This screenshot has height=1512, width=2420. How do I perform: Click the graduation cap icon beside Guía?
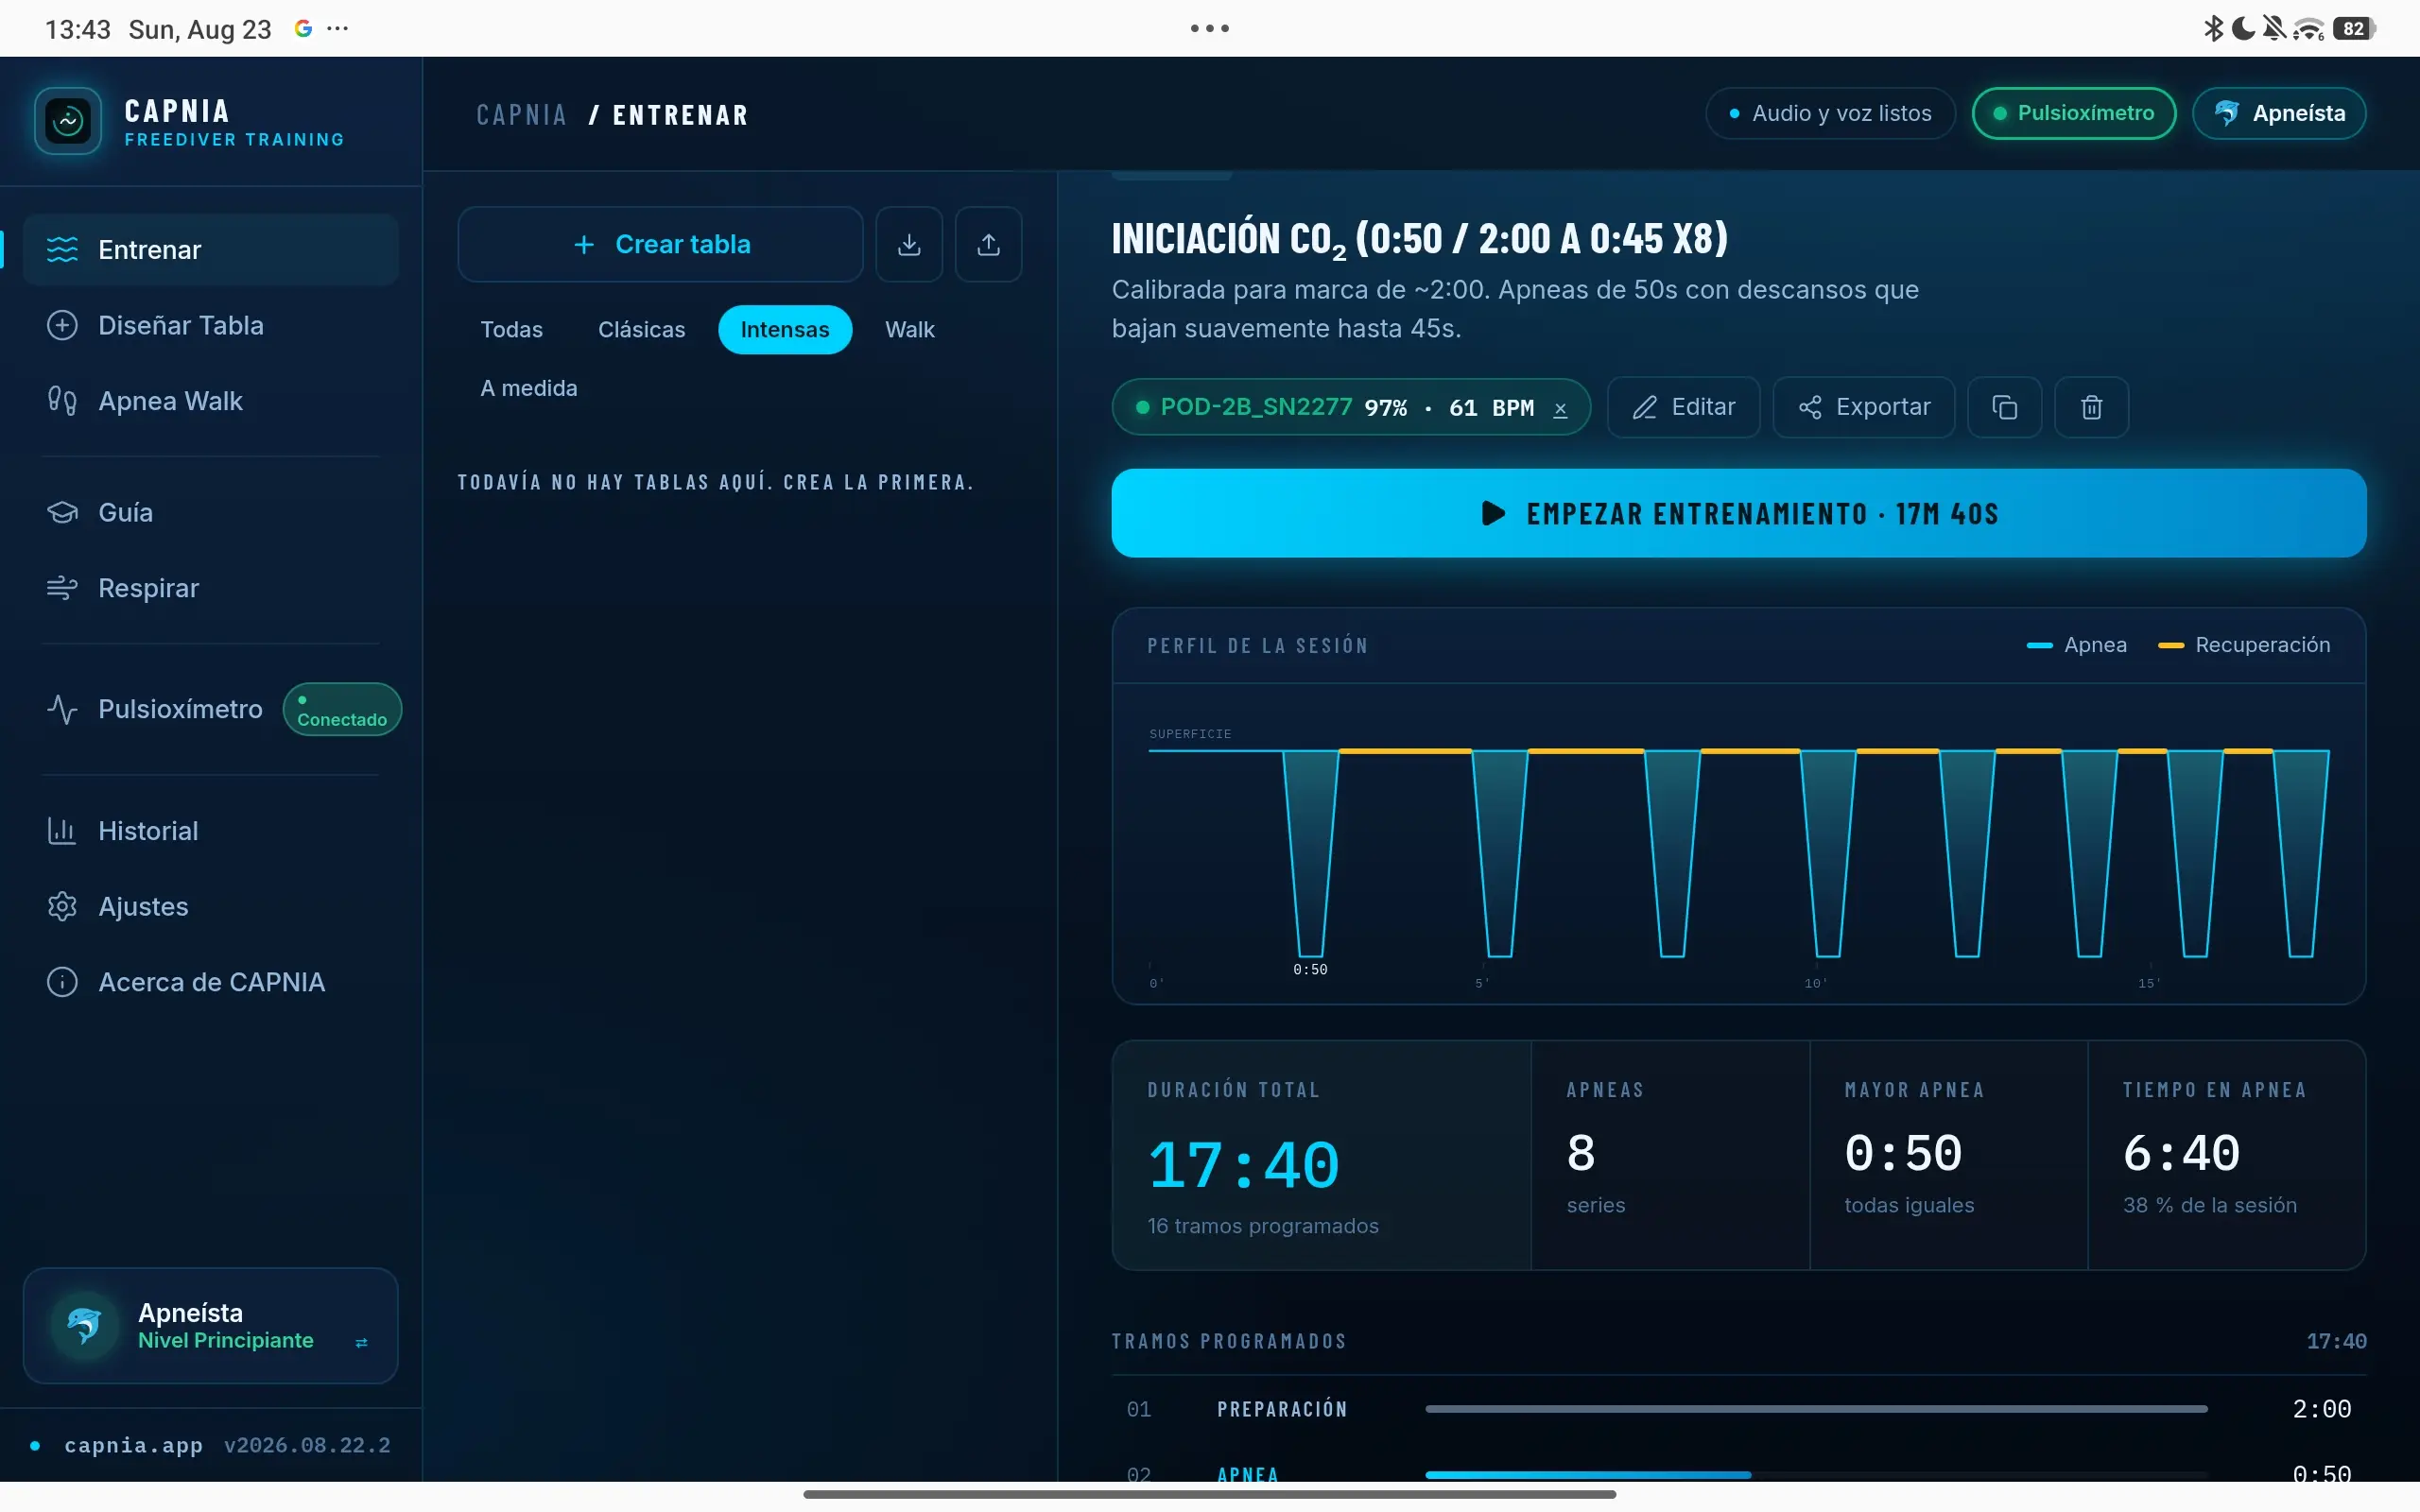(62, 512)
